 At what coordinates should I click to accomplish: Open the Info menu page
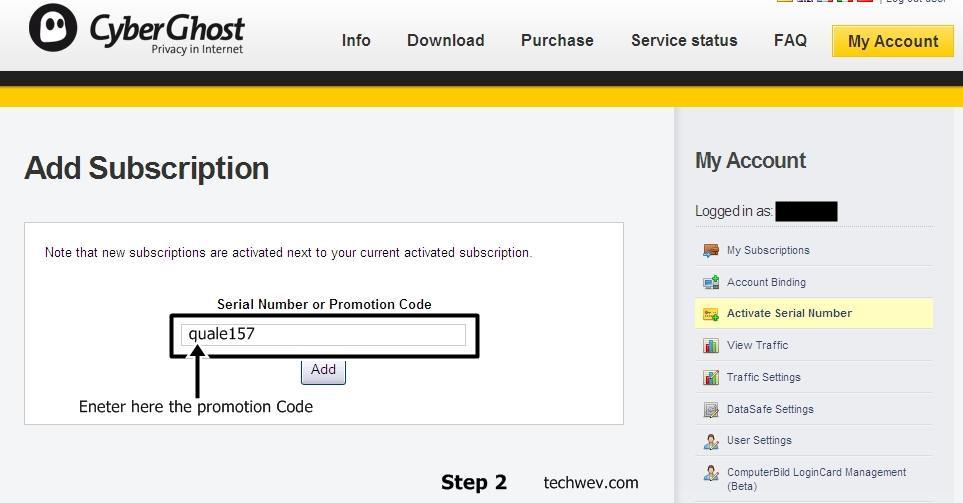(356, 41)
